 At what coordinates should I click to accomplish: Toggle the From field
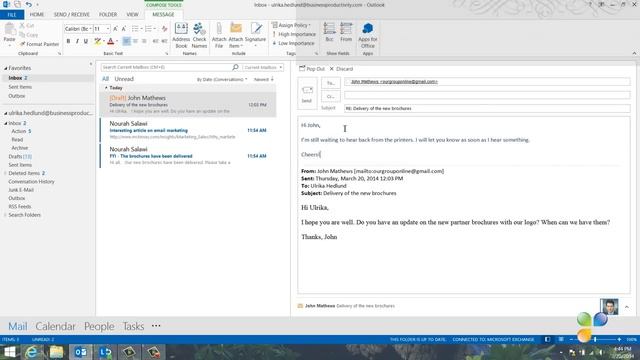(x=346, y=33)
